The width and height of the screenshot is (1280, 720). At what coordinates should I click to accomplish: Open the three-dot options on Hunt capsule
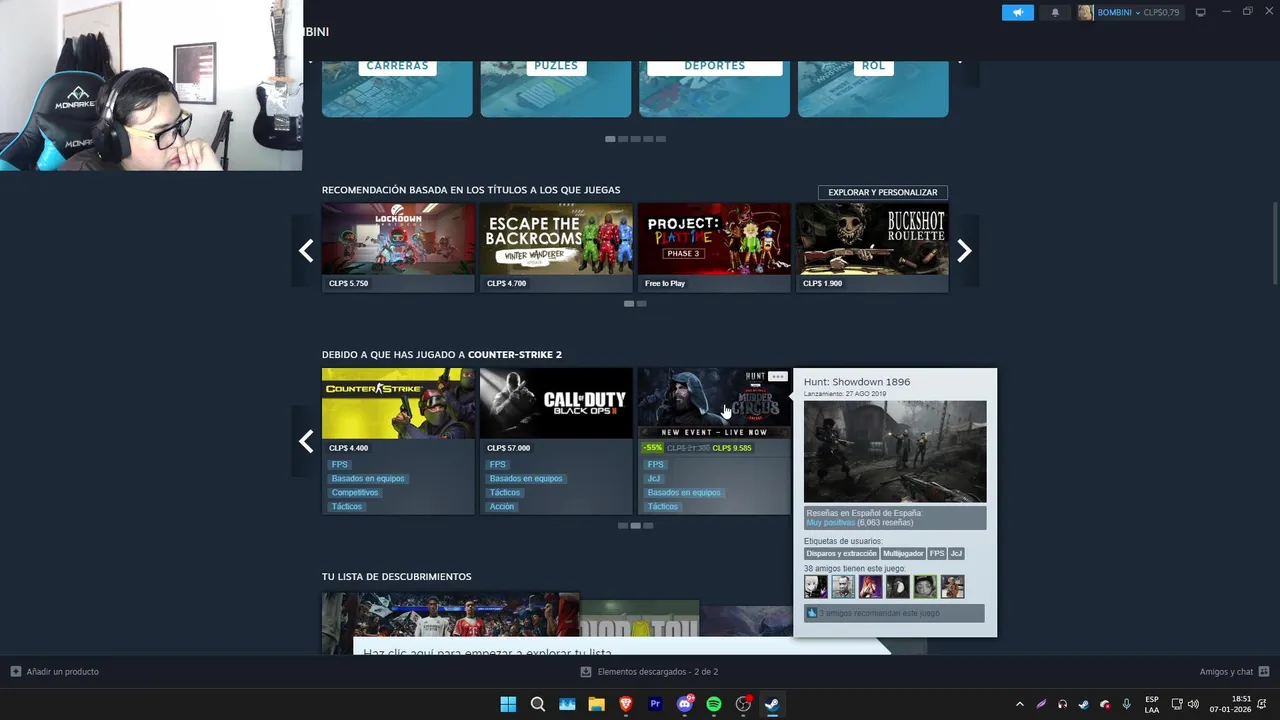(x=778, y=377)
